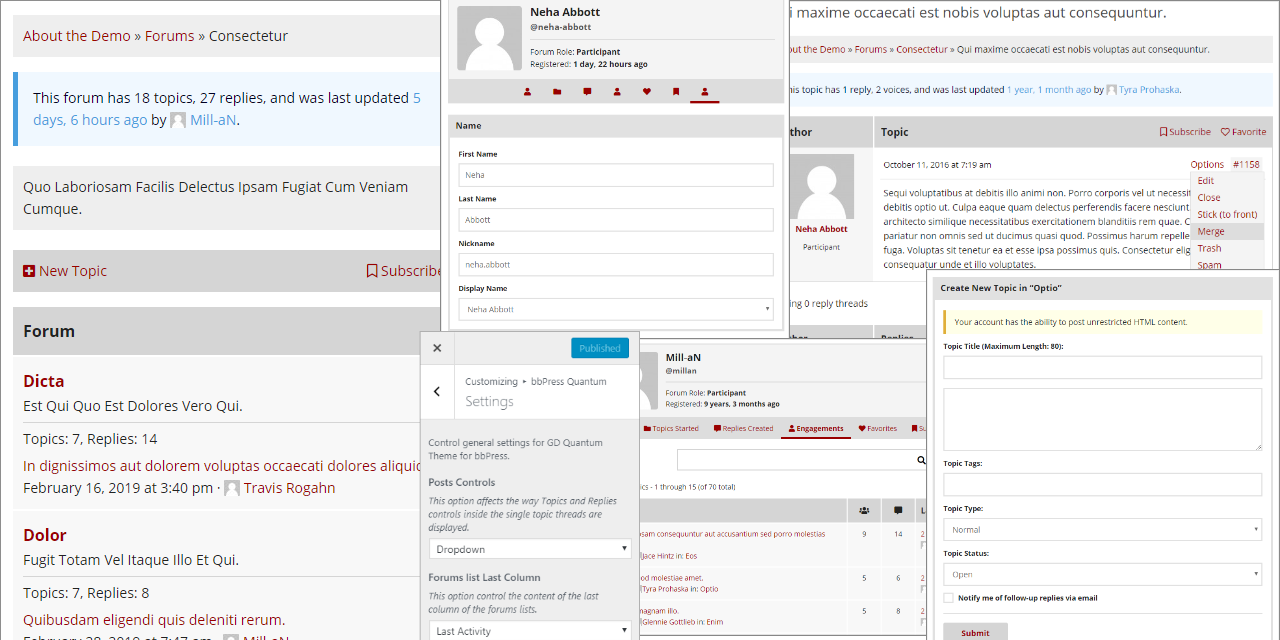Viewport: 1280px width, 640px height.
Task: Click the Topics Started folder icon on Mill-aN's profile
Action: (647, 428)
